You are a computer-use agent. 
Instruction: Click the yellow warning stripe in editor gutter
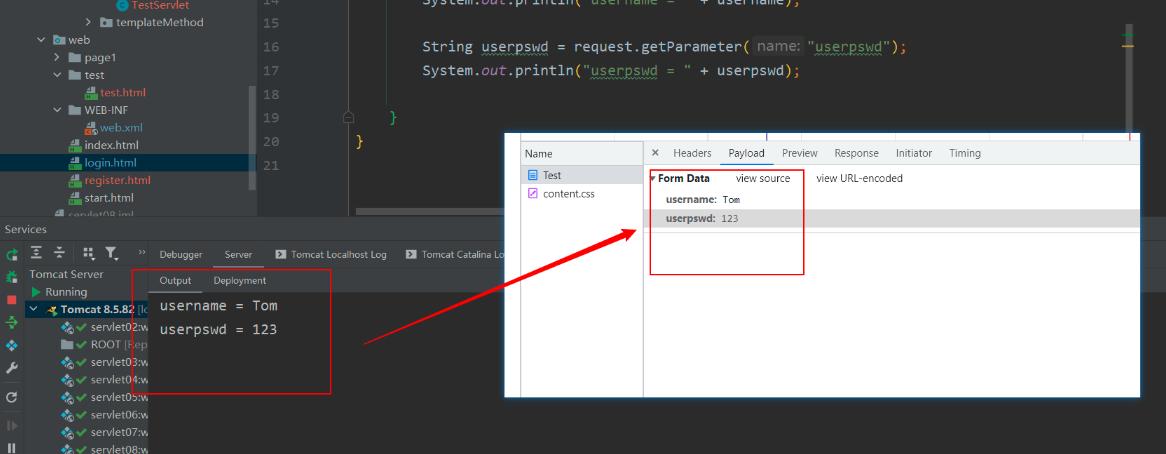pos(1127,46)
